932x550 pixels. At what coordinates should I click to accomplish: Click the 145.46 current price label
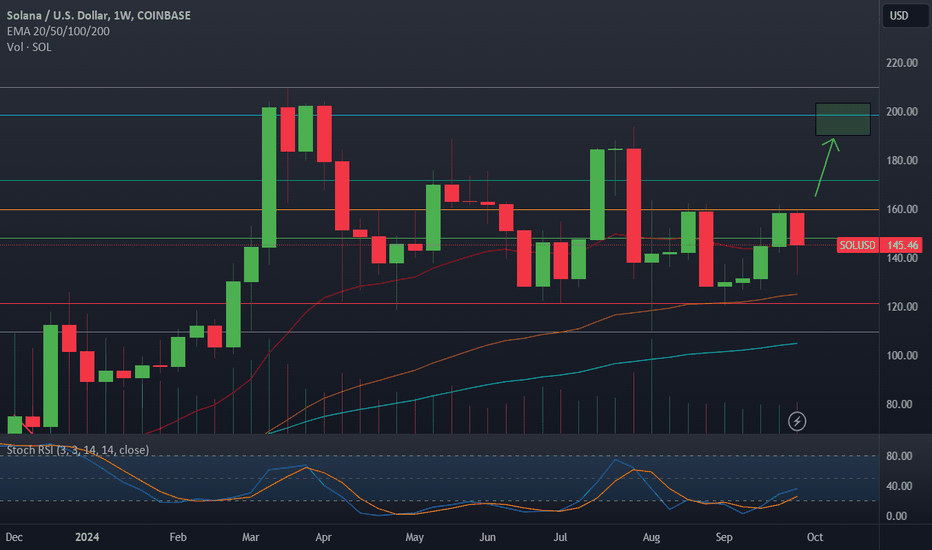[x=902, y=245]
